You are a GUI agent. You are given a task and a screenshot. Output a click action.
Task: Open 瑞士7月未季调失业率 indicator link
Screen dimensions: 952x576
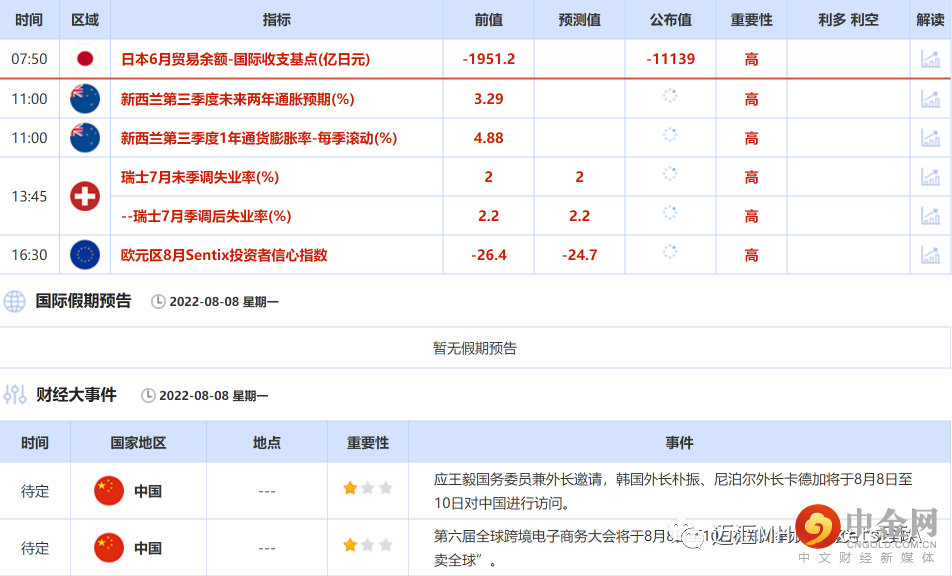(200, 177)
